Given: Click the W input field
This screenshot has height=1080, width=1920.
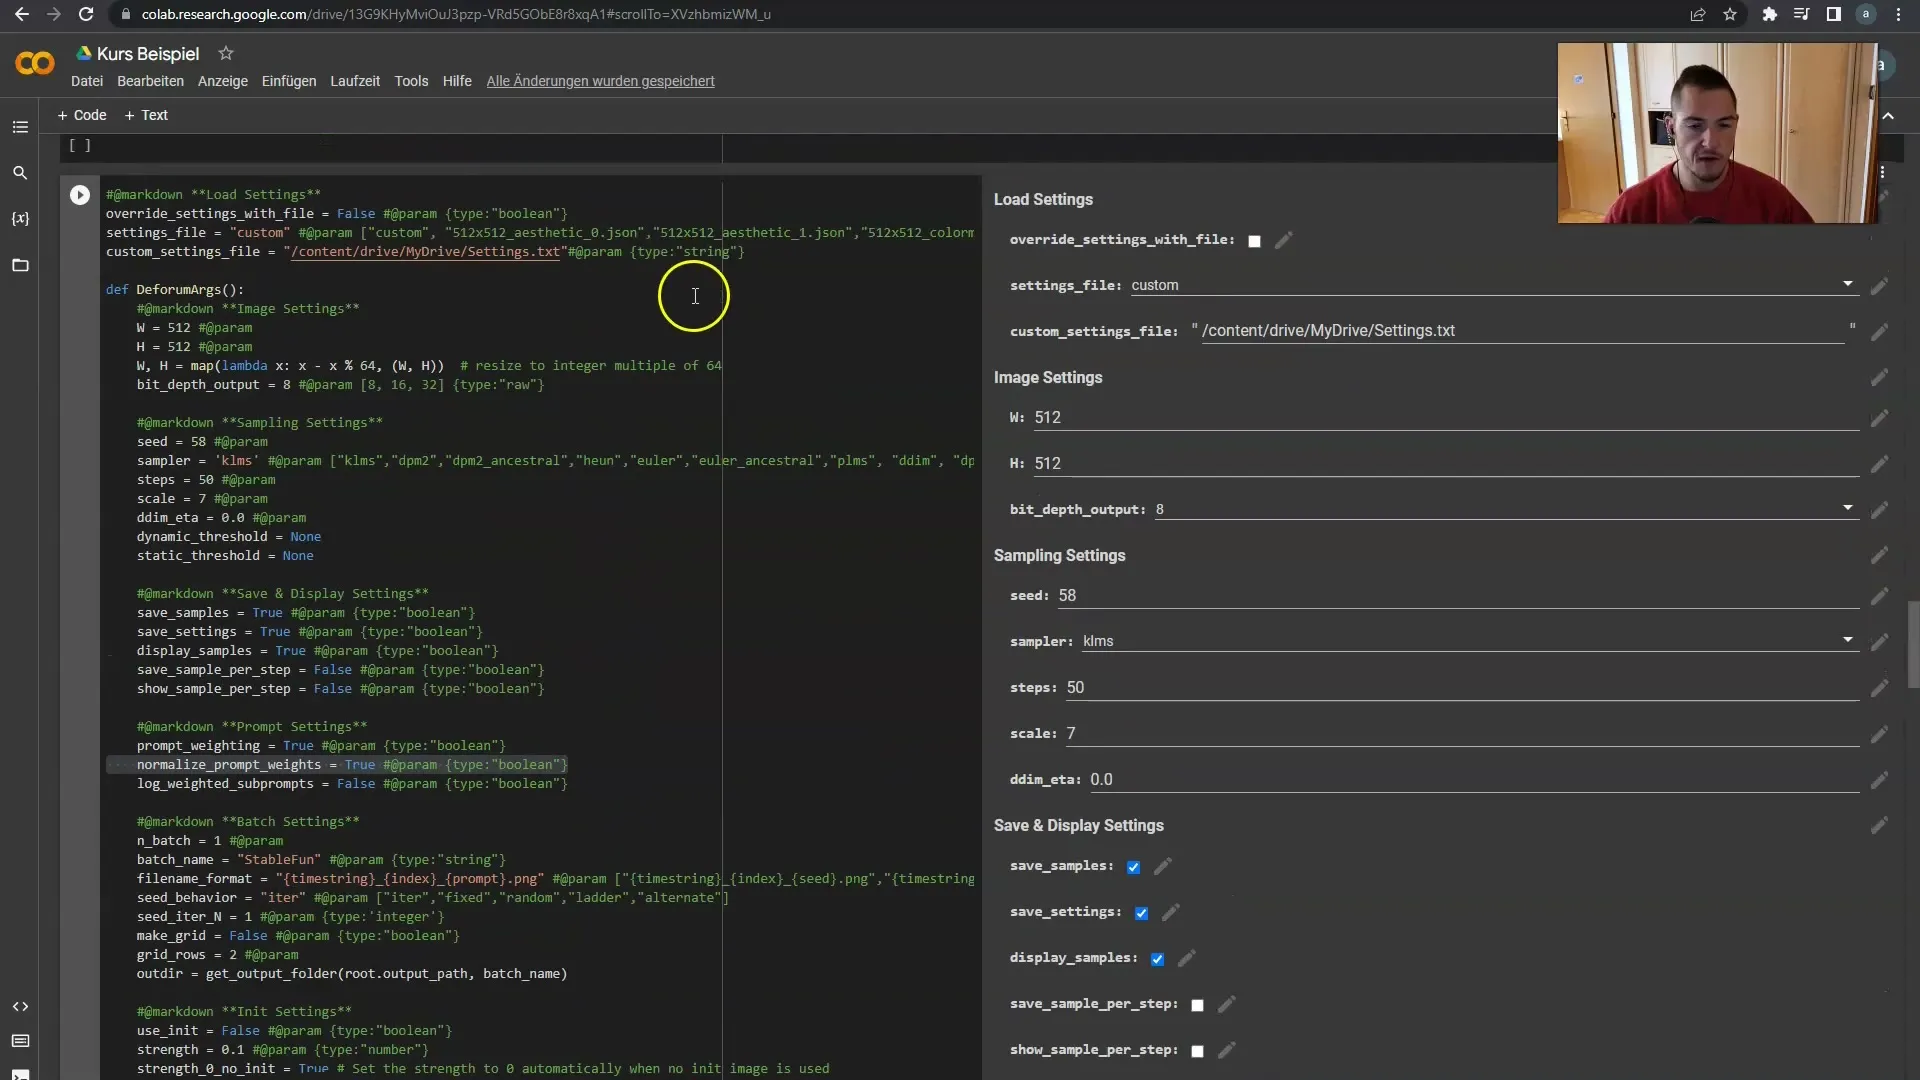Looking at the screenshot, I should [1446, 418].
